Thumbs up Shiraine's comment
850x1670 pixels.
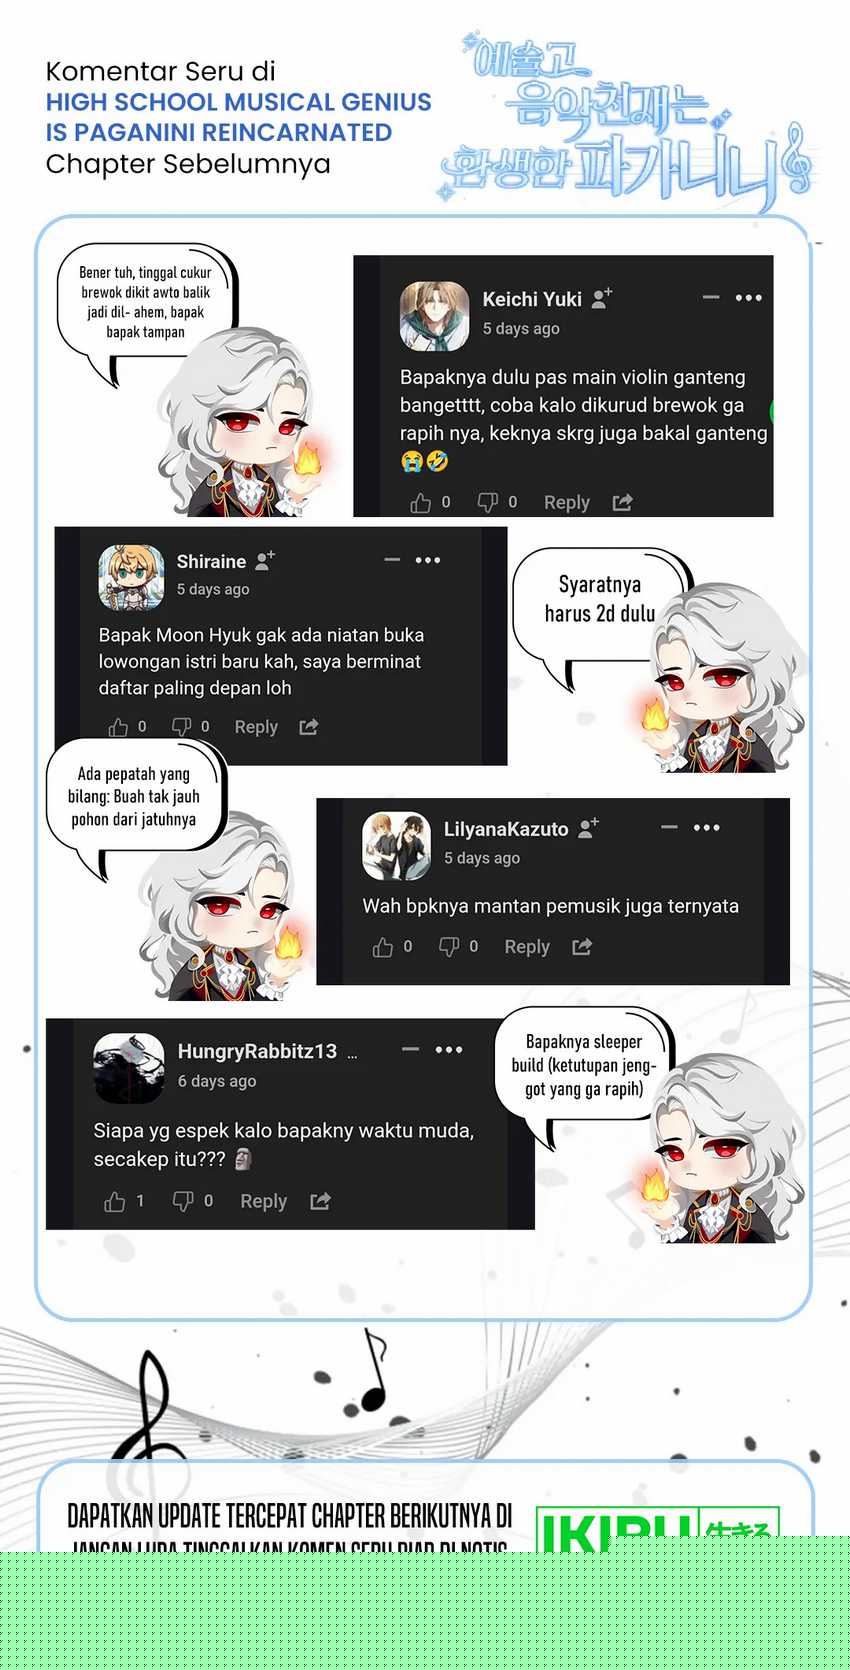coord(118,727)
